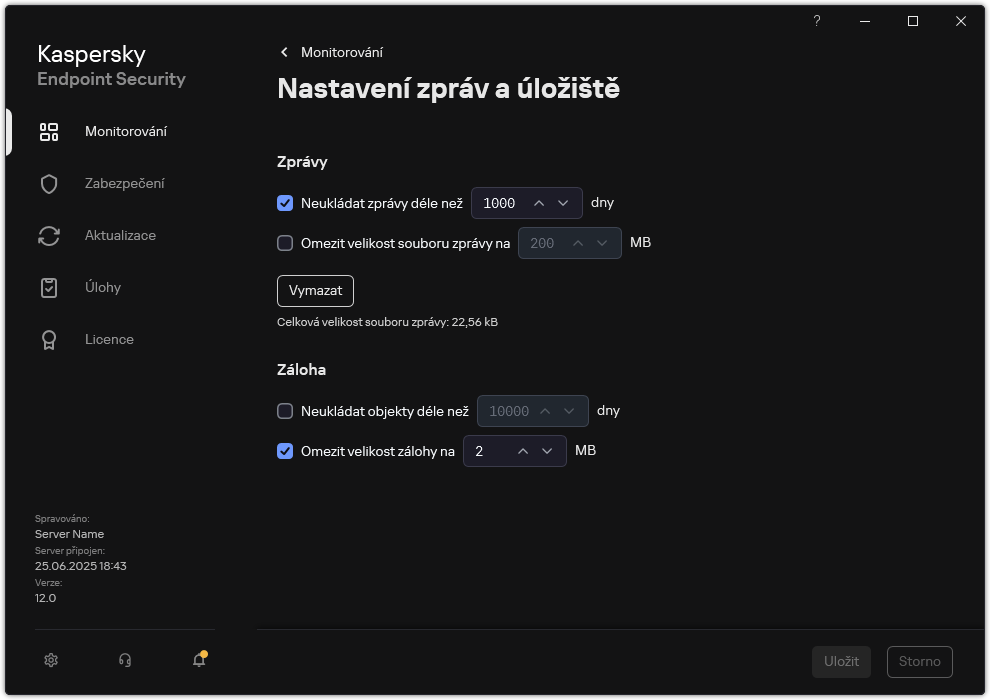The height and width of the screenshot is (700, 990).
Task: Save settings with Uložit
Action: (841, 661)
